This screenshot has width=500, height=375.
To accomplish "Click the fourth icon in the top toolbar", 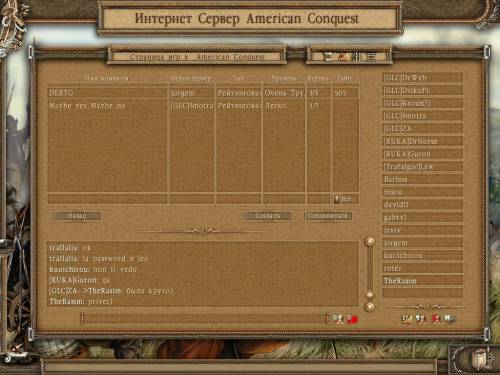I will click(371, 56).
